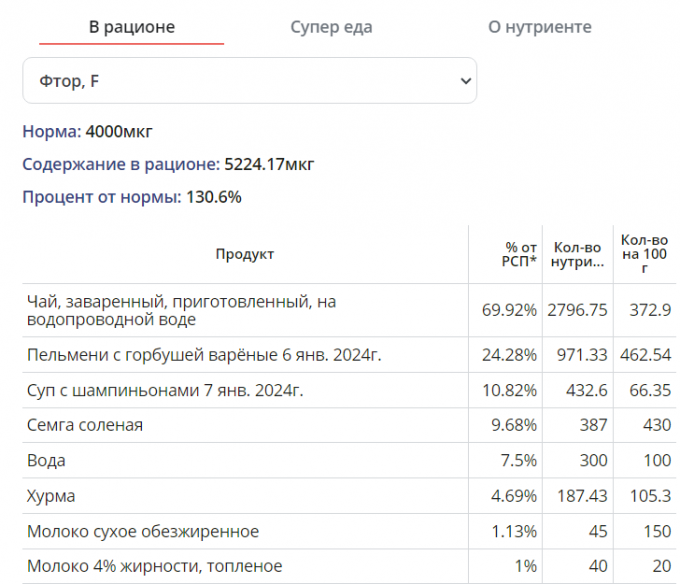The width and height of the screenshot is (680, 584).
Task: Click the 69.92% cell for tea
Action: [509, 310]
